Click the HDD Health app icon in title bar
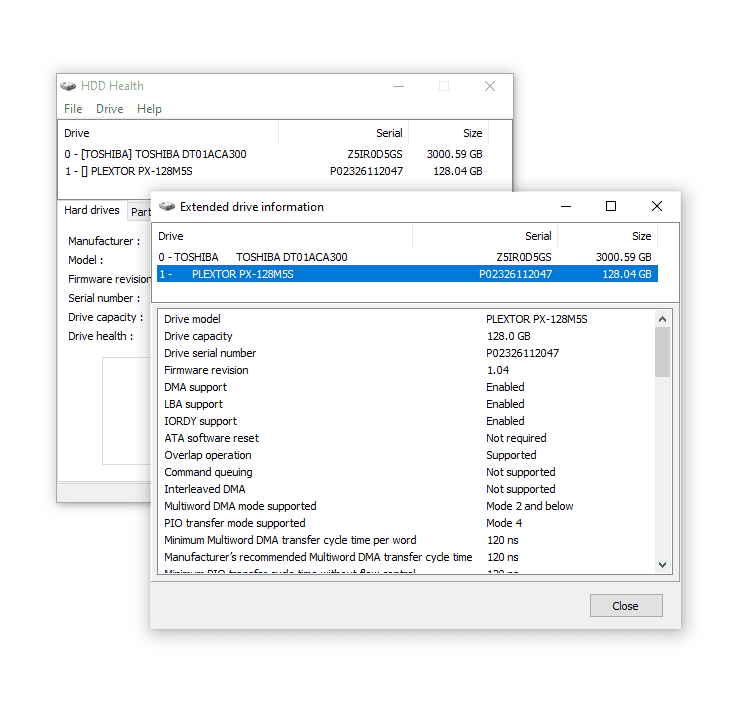737x704 pixels. pos(68,86)
